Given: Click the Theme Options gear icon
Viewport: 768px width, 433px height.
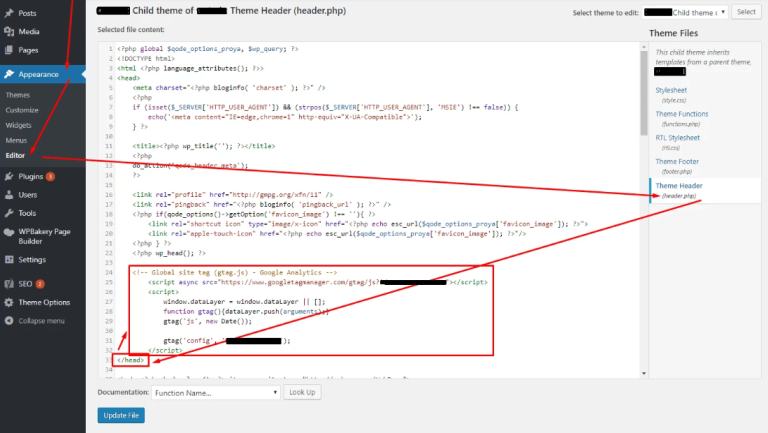Looking at the screenshot, I should (x=9, y=302).
